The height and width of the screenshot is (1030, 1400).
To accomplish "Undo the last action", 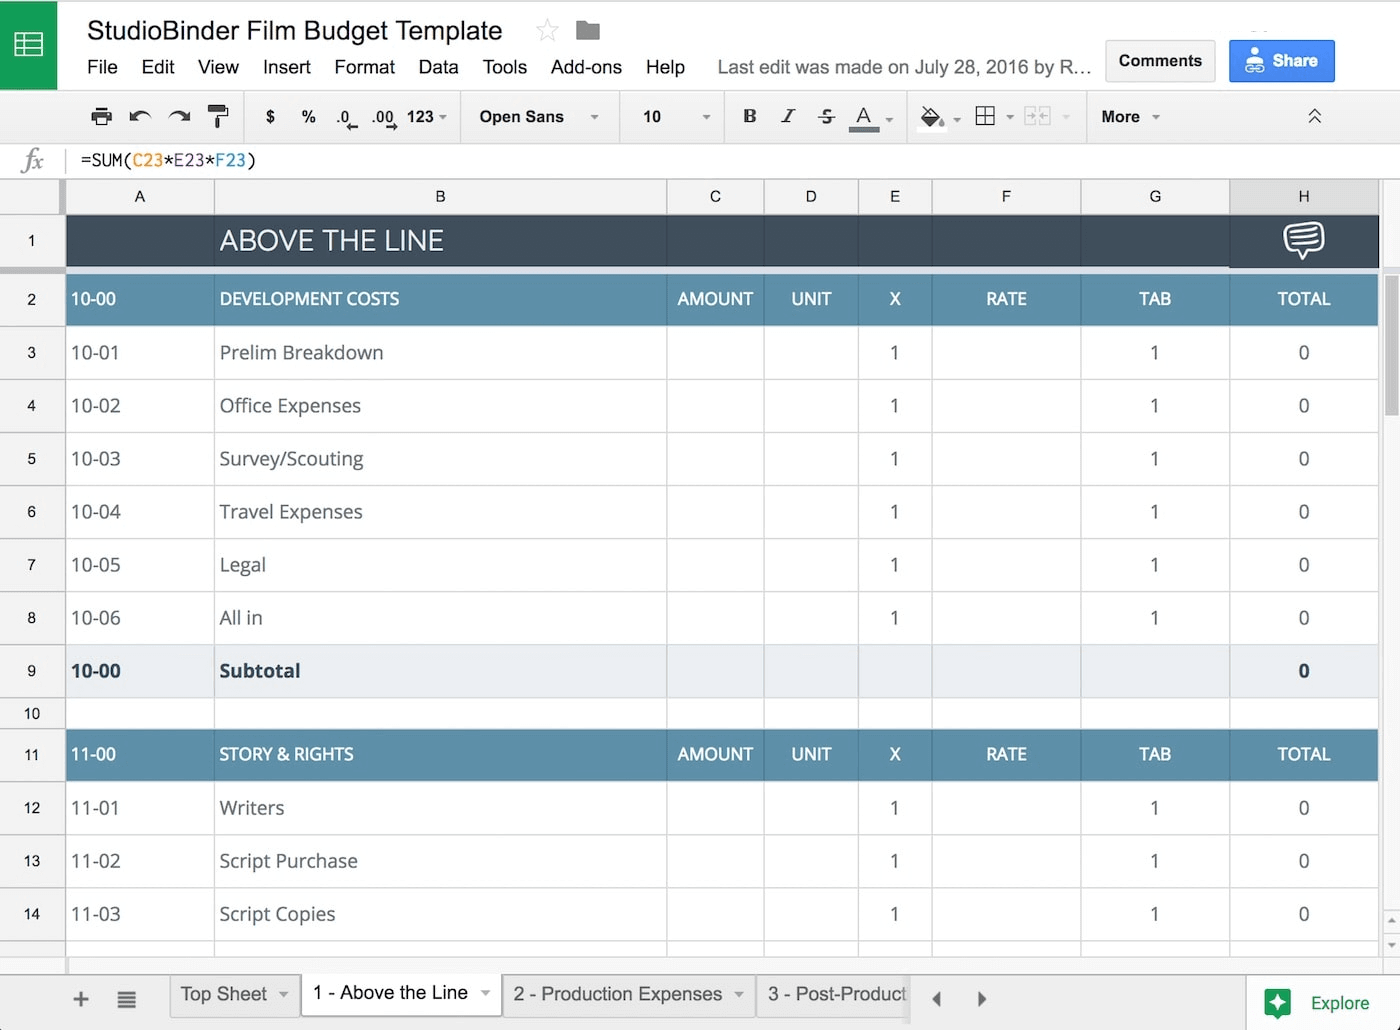I will click(140, 116).
